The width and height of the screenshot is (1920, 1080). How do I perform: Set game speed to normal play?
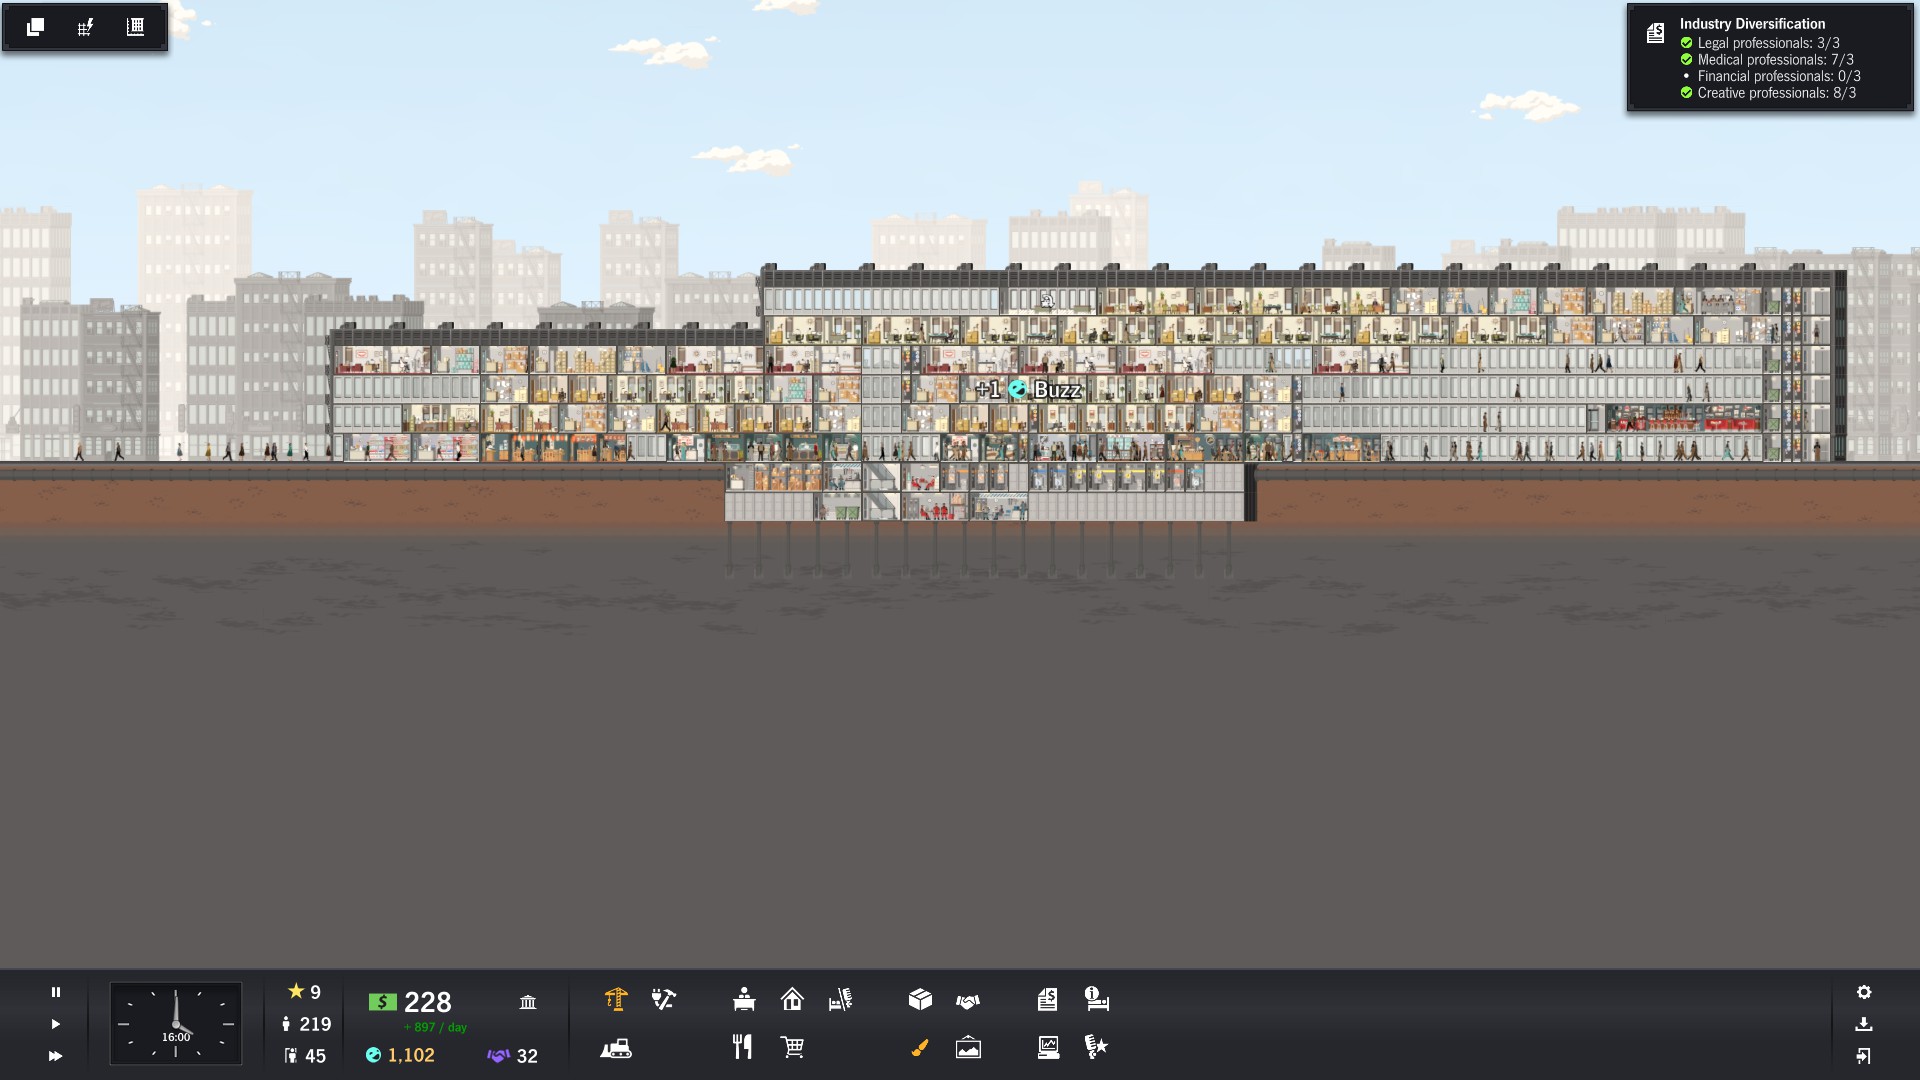click(x=56, y=1024)
